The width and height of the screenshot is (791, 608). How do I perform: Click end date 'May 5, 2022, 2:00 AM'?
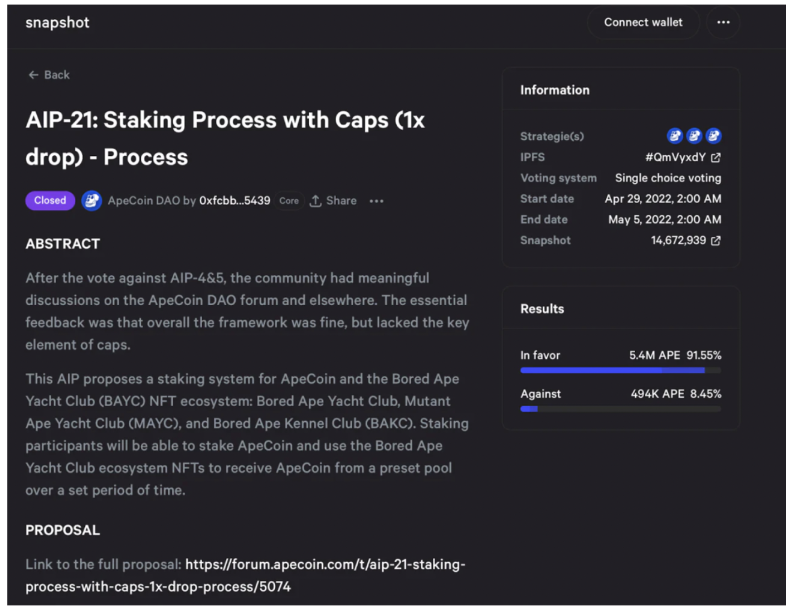(664, 219)
